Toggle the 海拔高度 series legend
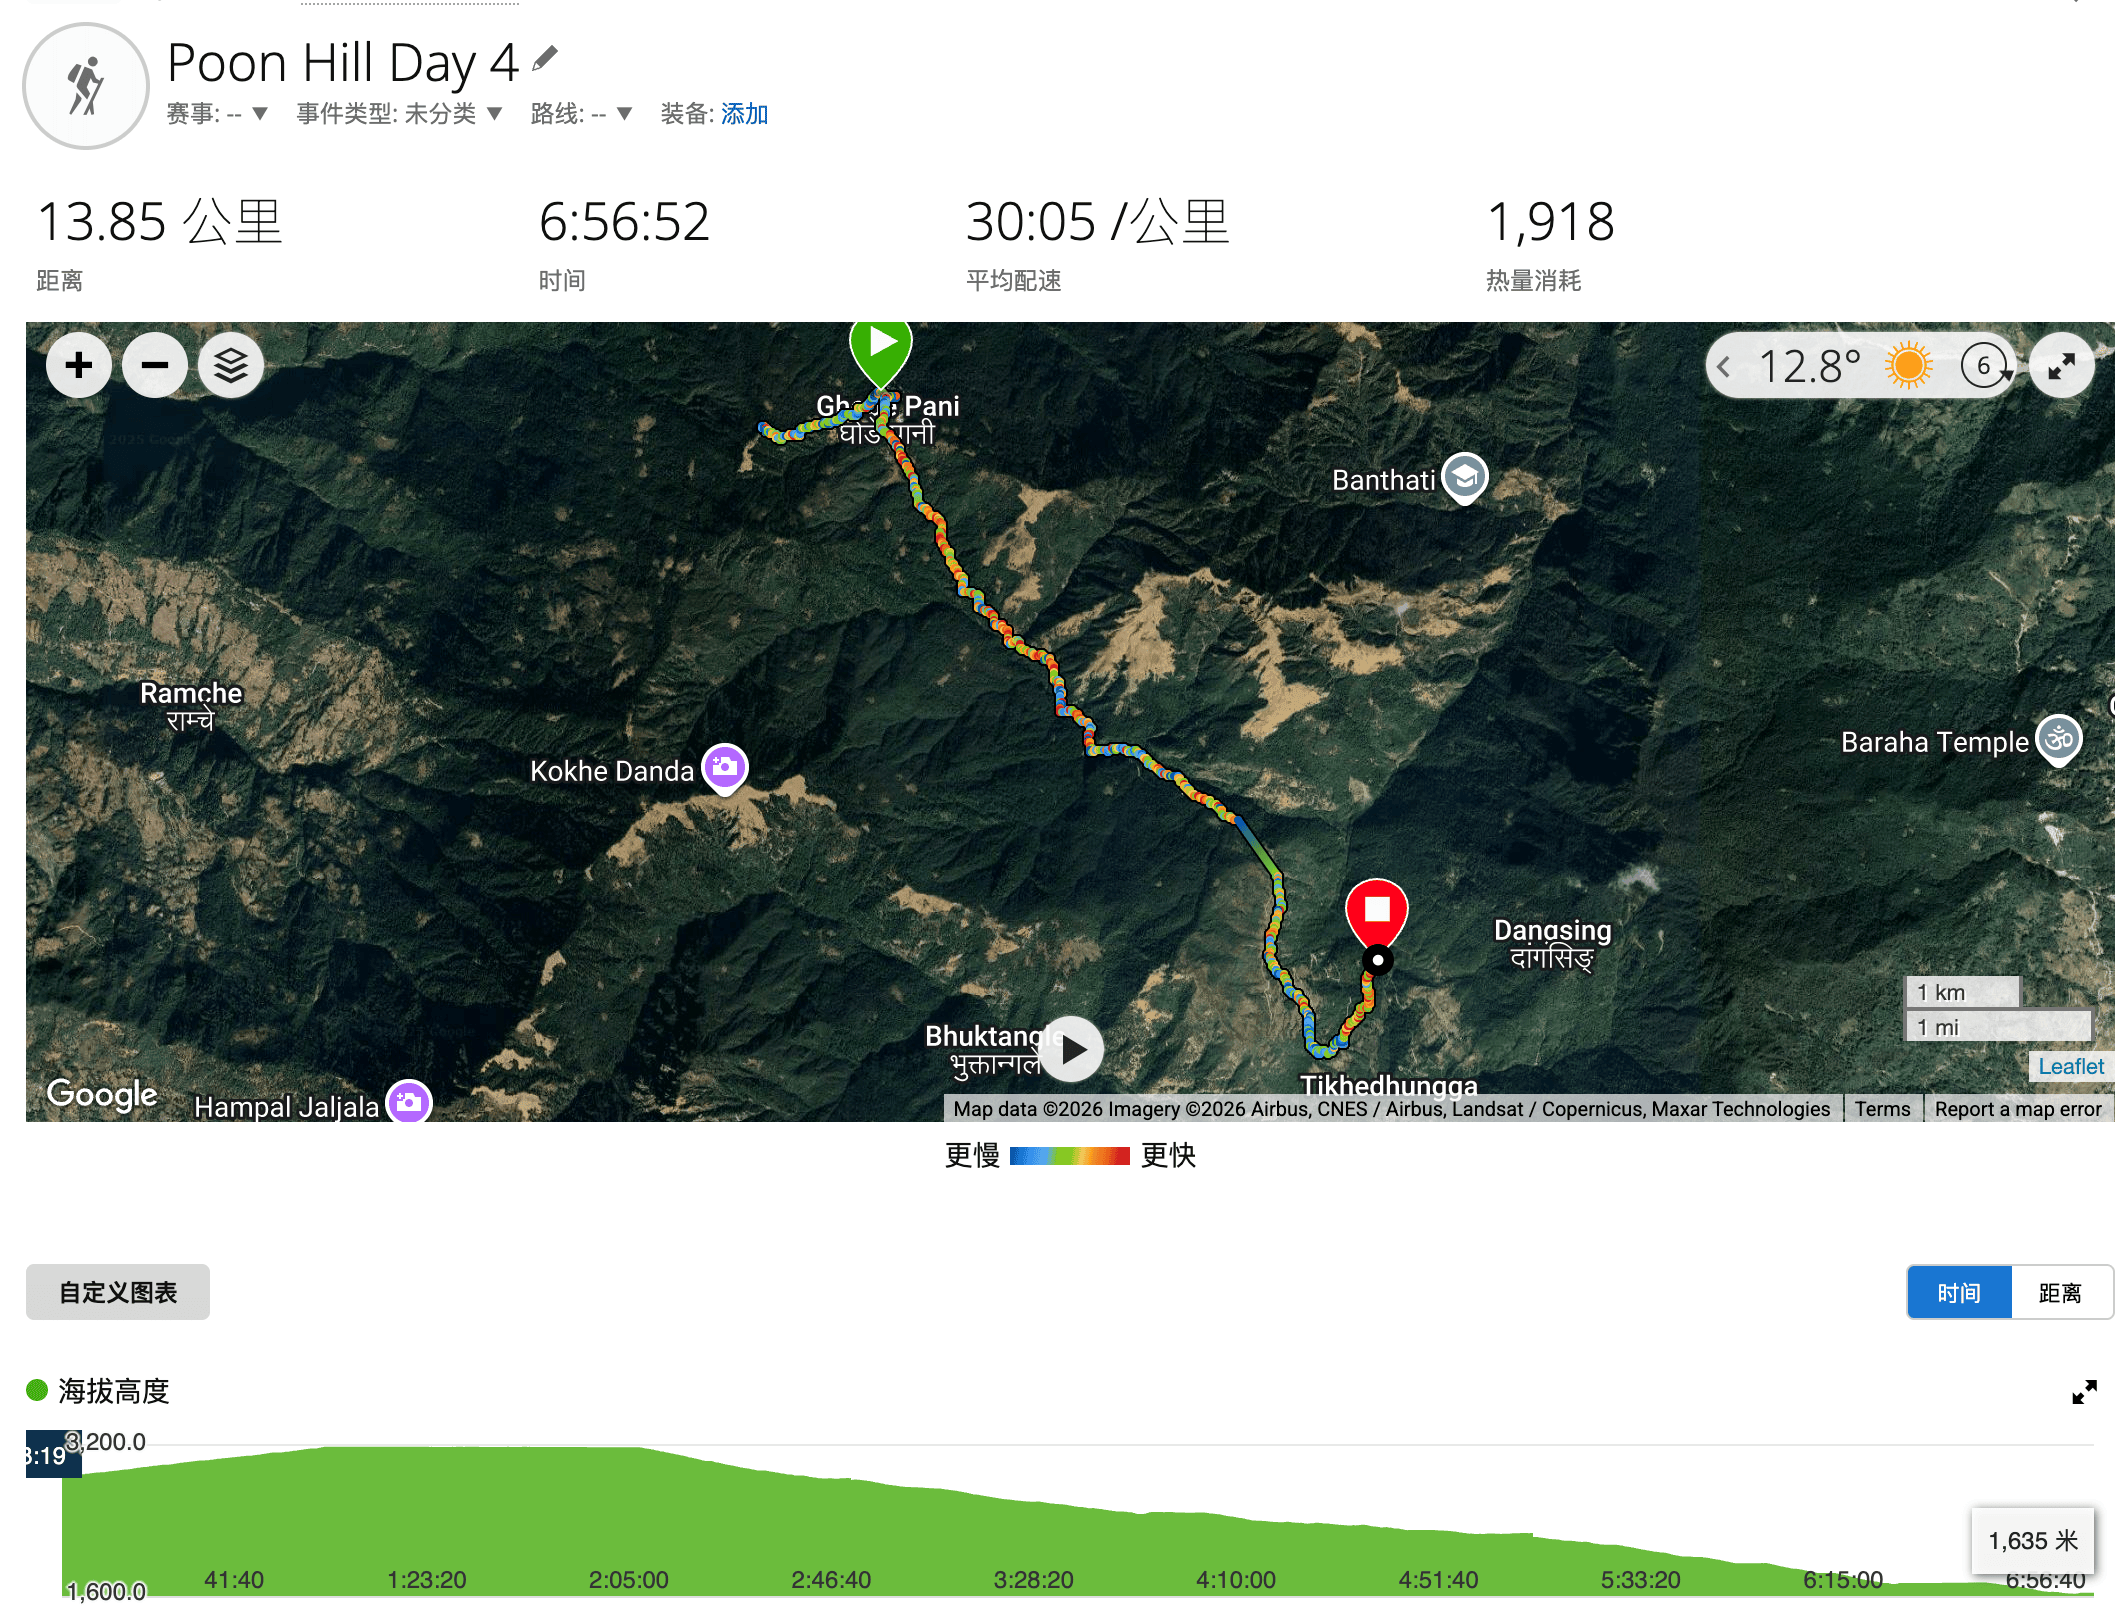This screenshot has width=2118, height=1616. point(98,1390)
